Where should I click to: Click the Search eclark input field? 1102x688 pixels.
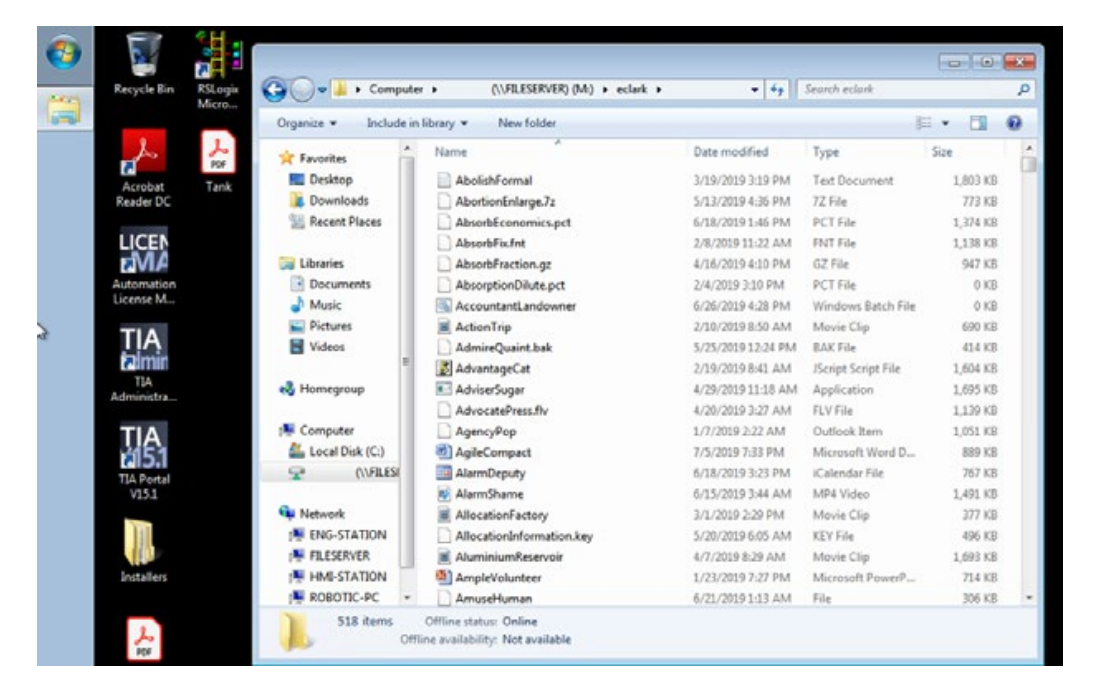tap(907, 89)
